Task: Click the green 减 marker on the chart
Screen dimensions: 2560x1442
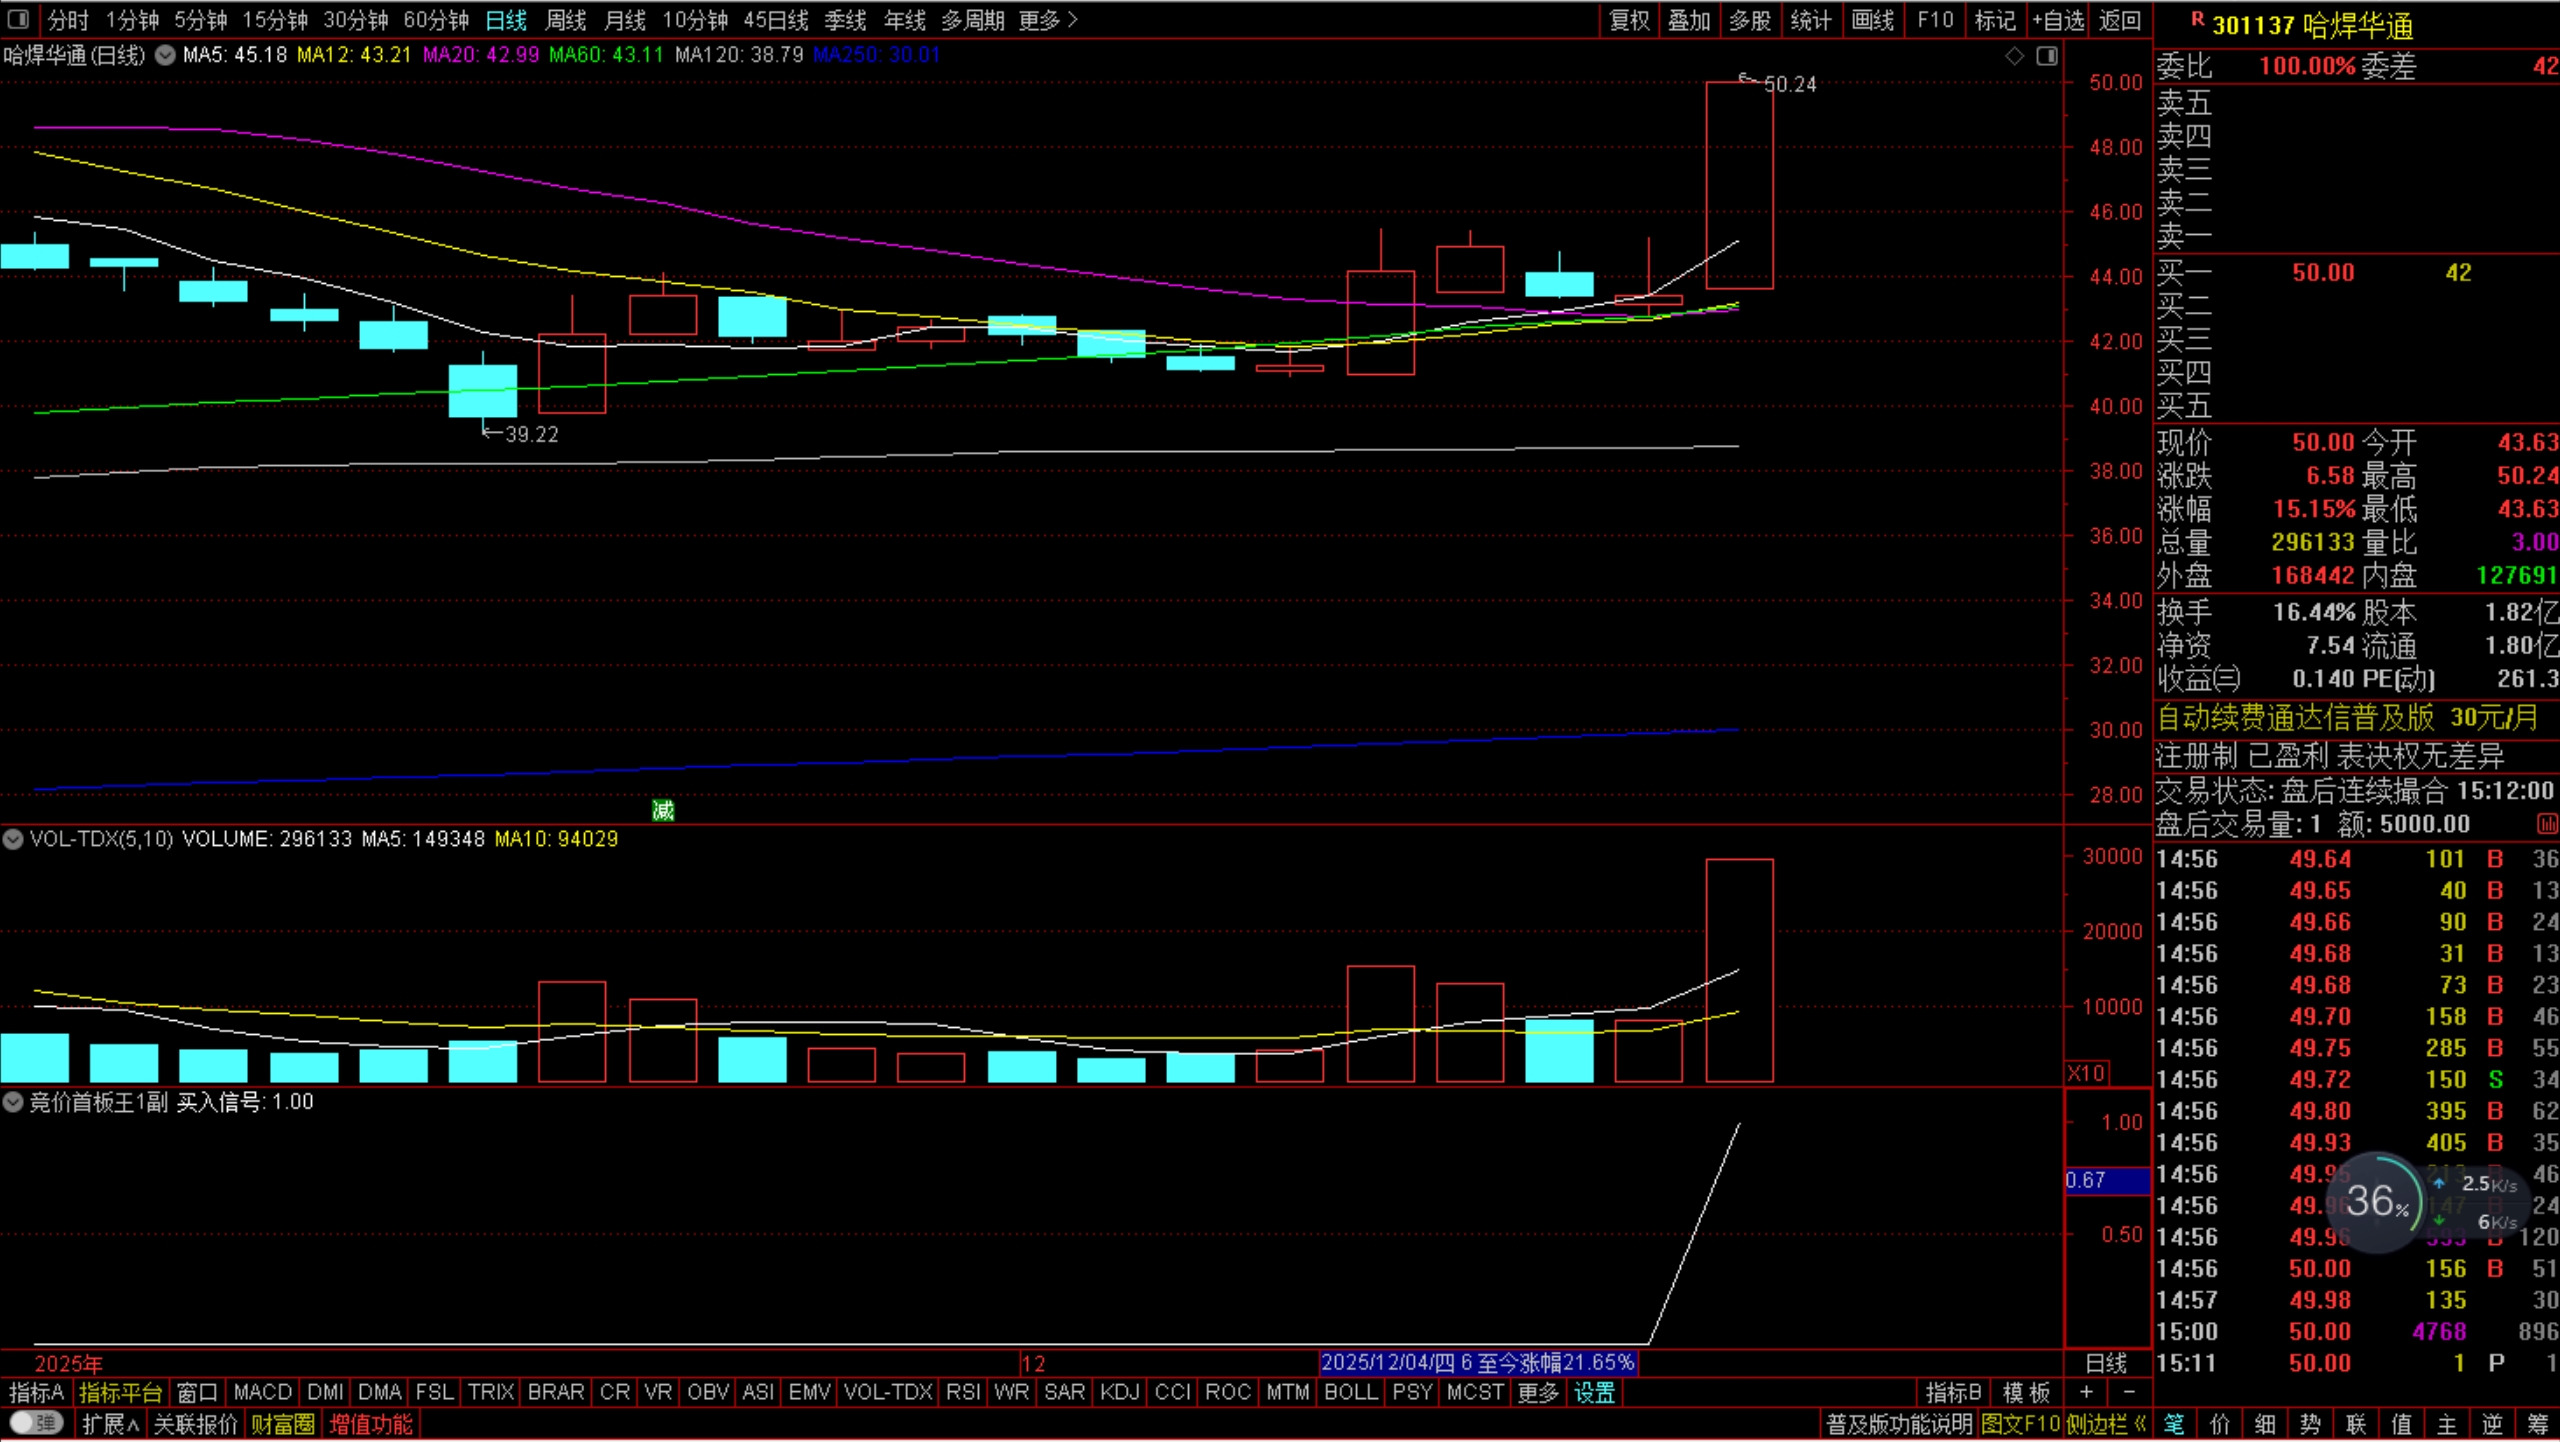Action: click(663, 810)
